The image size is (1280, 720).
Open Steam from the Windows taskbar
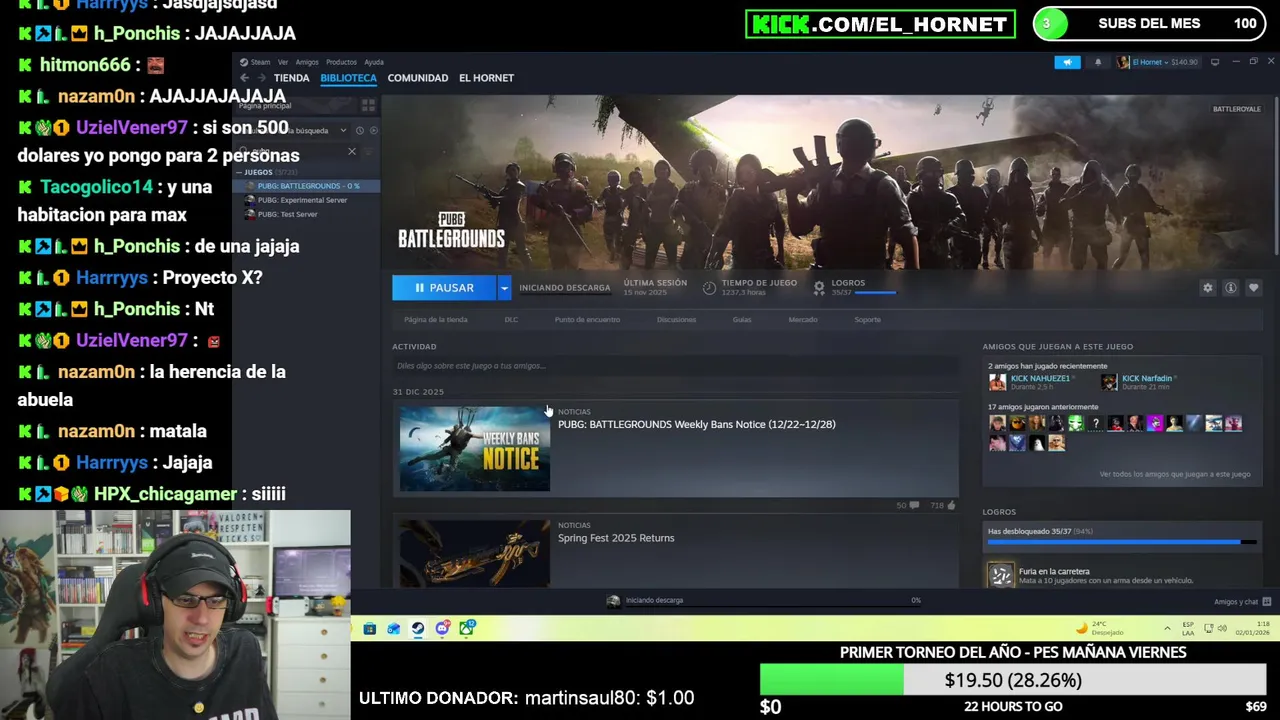[418, 629]
